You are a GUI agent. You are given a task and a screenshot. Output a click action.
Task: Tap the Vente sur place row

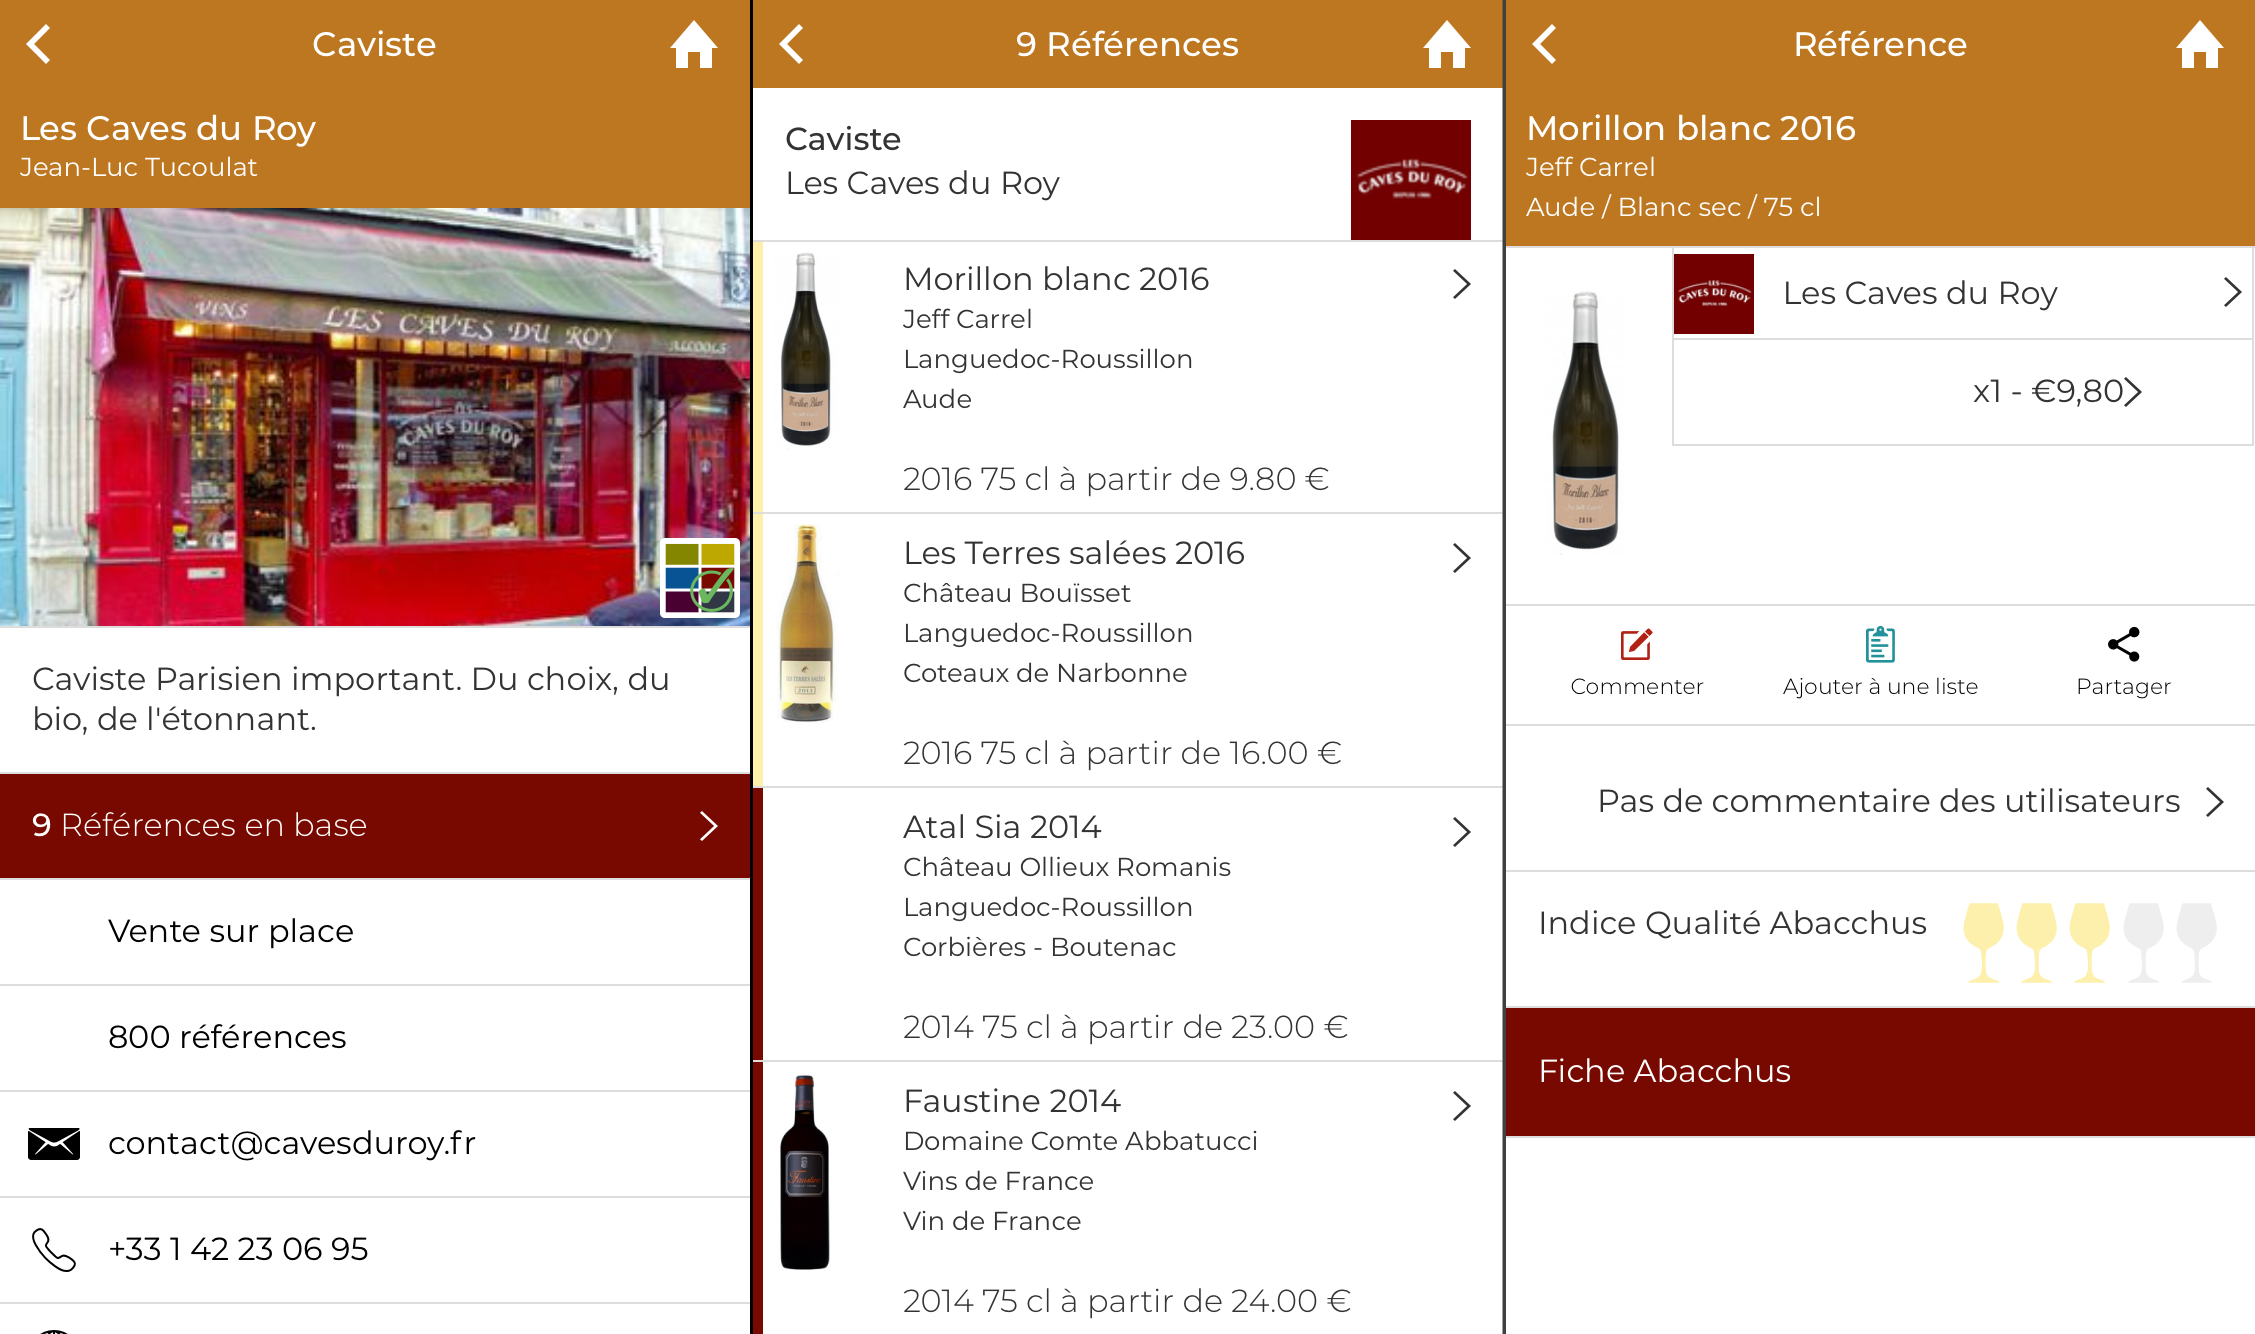[x=375, y=931]
